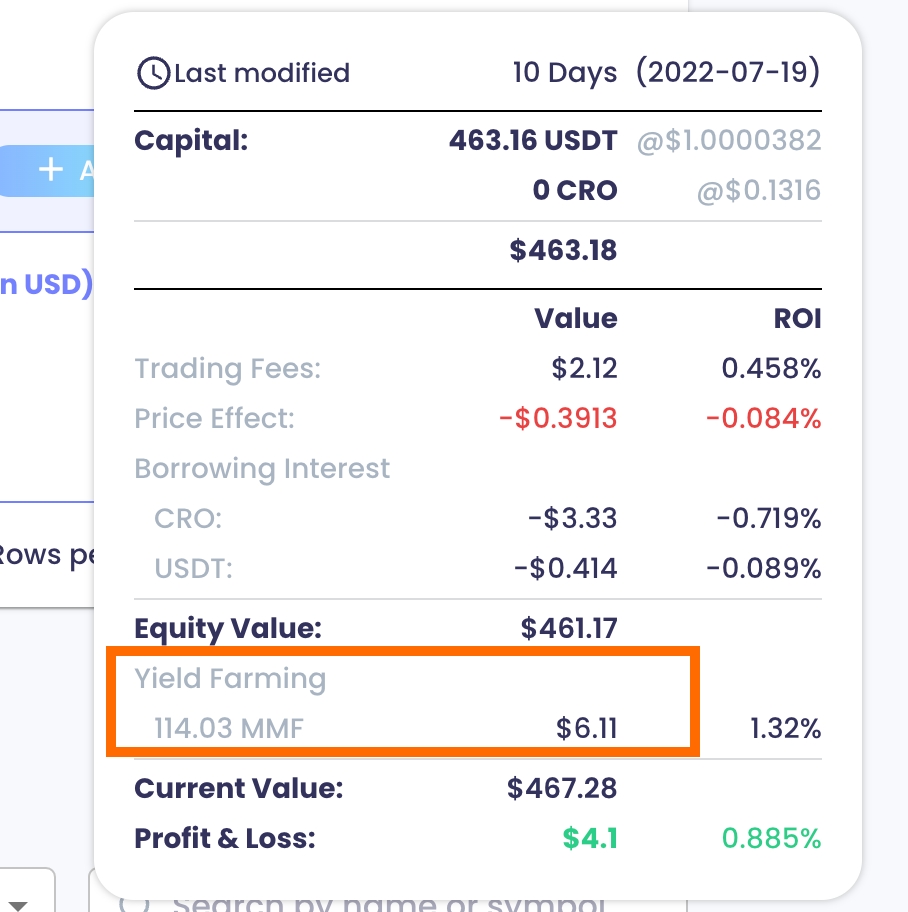Screen dimensions: 908x912
Task: Click the Borrowing Interest label
Action: coord(262,469)
